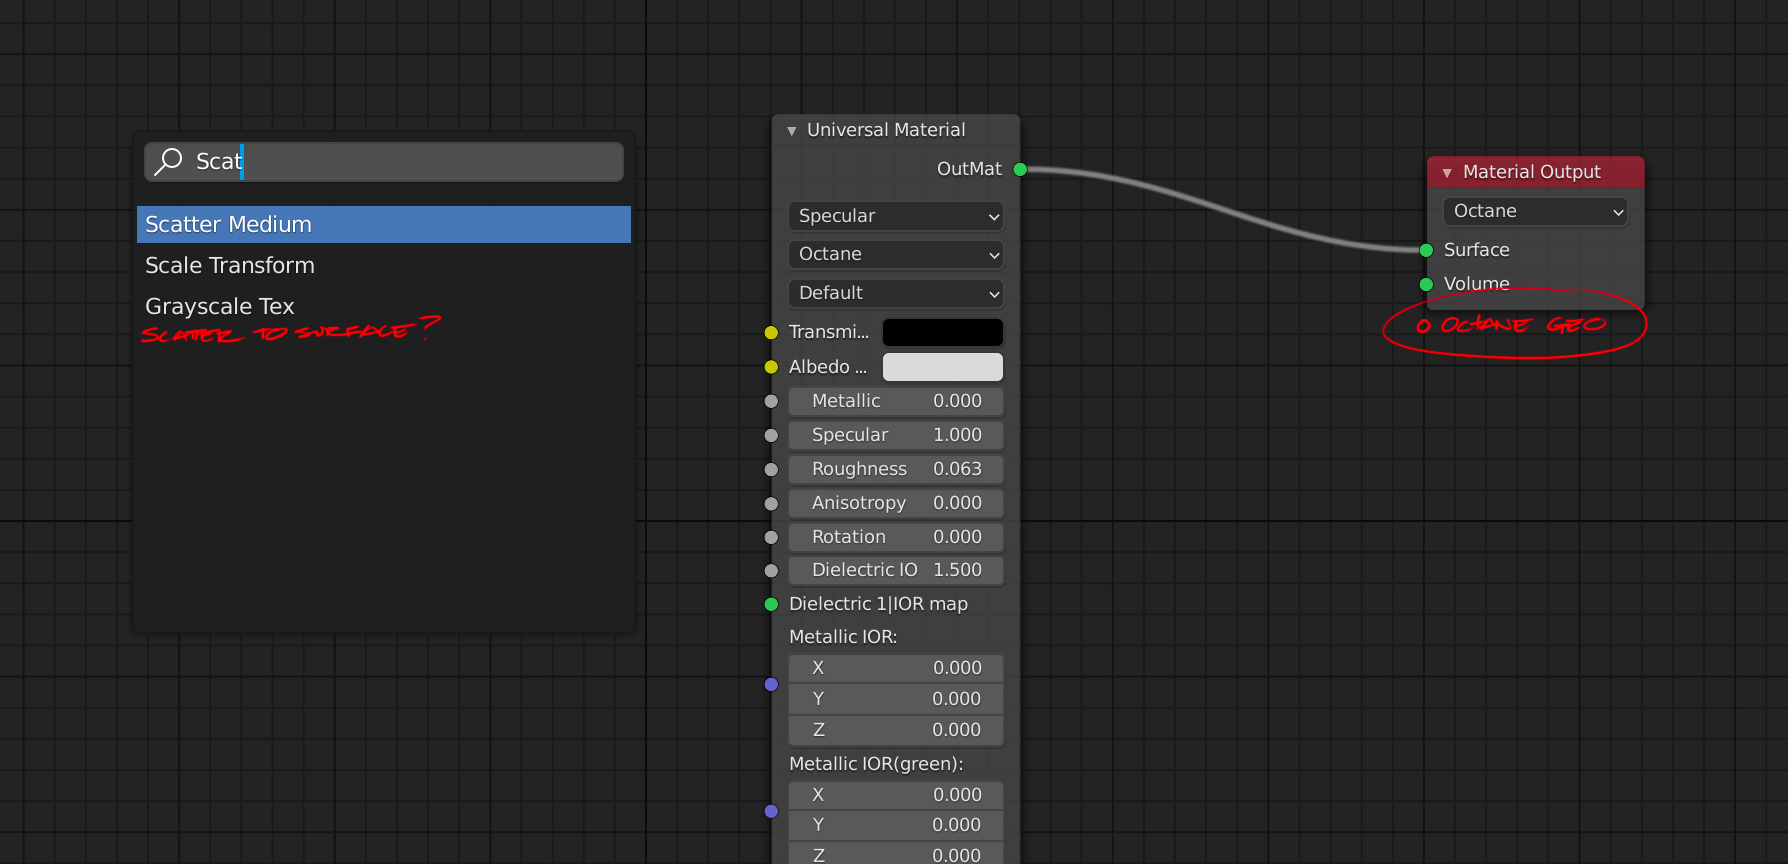Click the Surface input socket on Material Output

coord(1427,250)
